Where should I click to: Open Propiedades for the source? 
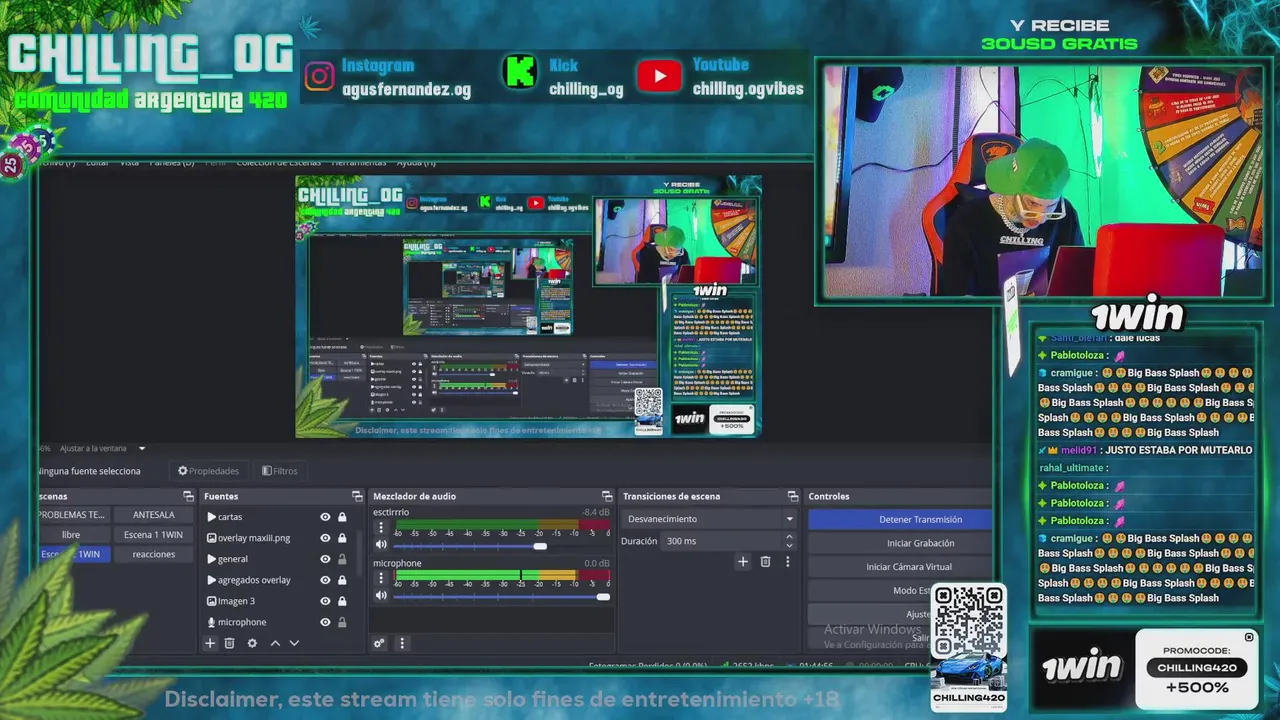point(208,471)
